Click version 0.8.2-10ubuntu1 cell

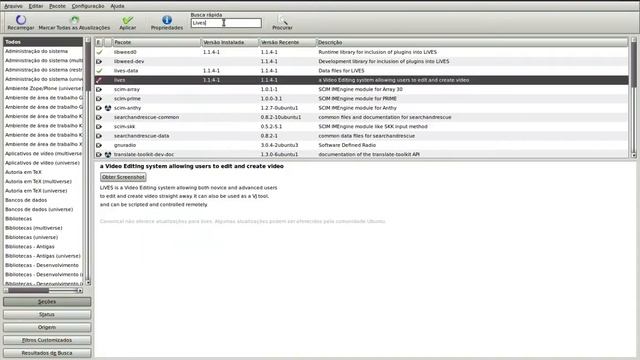pyautogui.click(x=281, y=118)
